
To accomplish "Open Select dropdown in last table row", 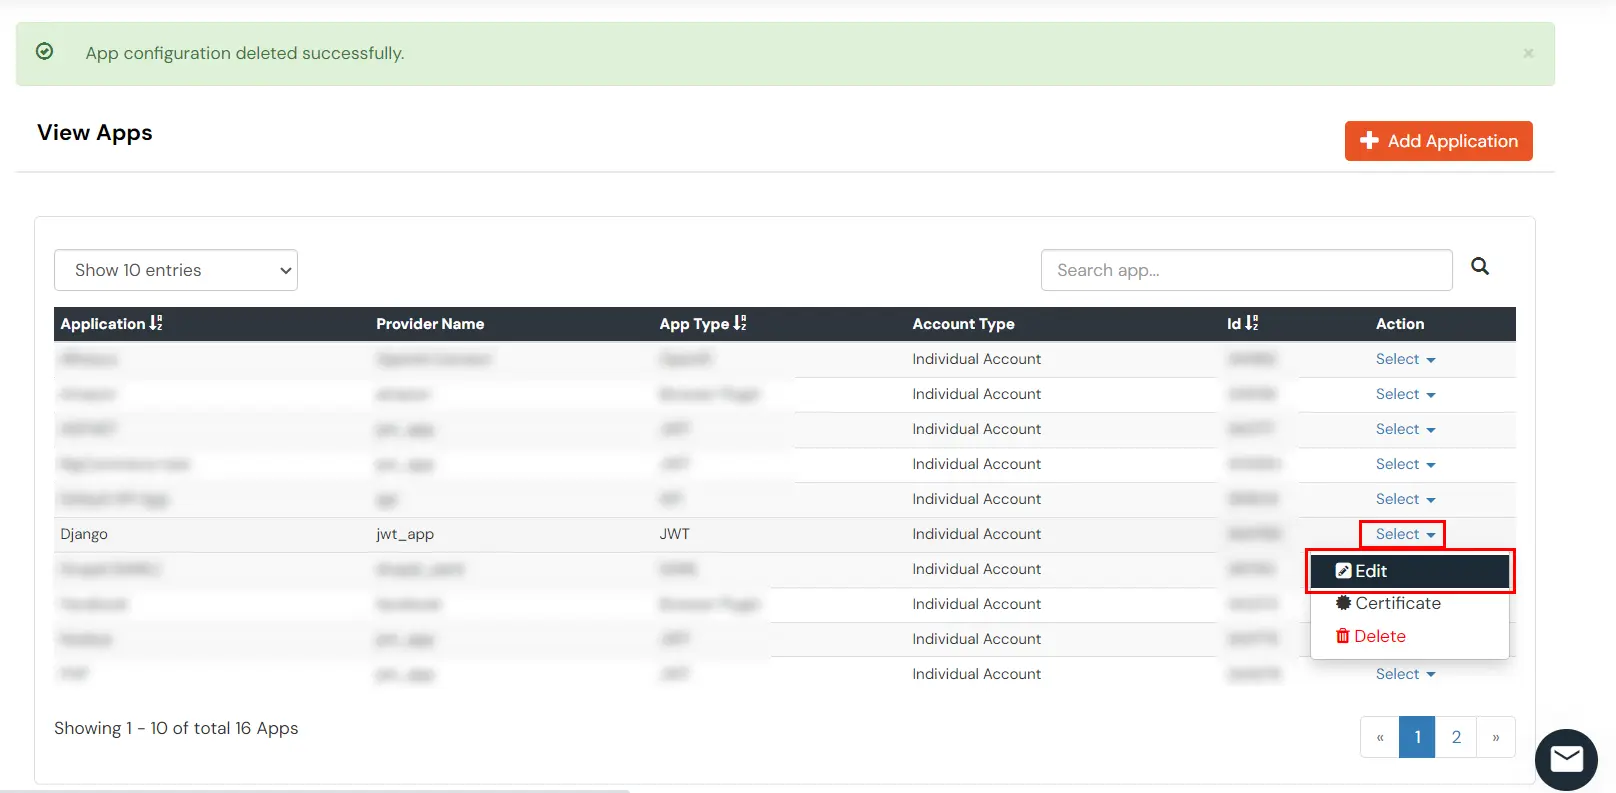I will coord(1405,674).
